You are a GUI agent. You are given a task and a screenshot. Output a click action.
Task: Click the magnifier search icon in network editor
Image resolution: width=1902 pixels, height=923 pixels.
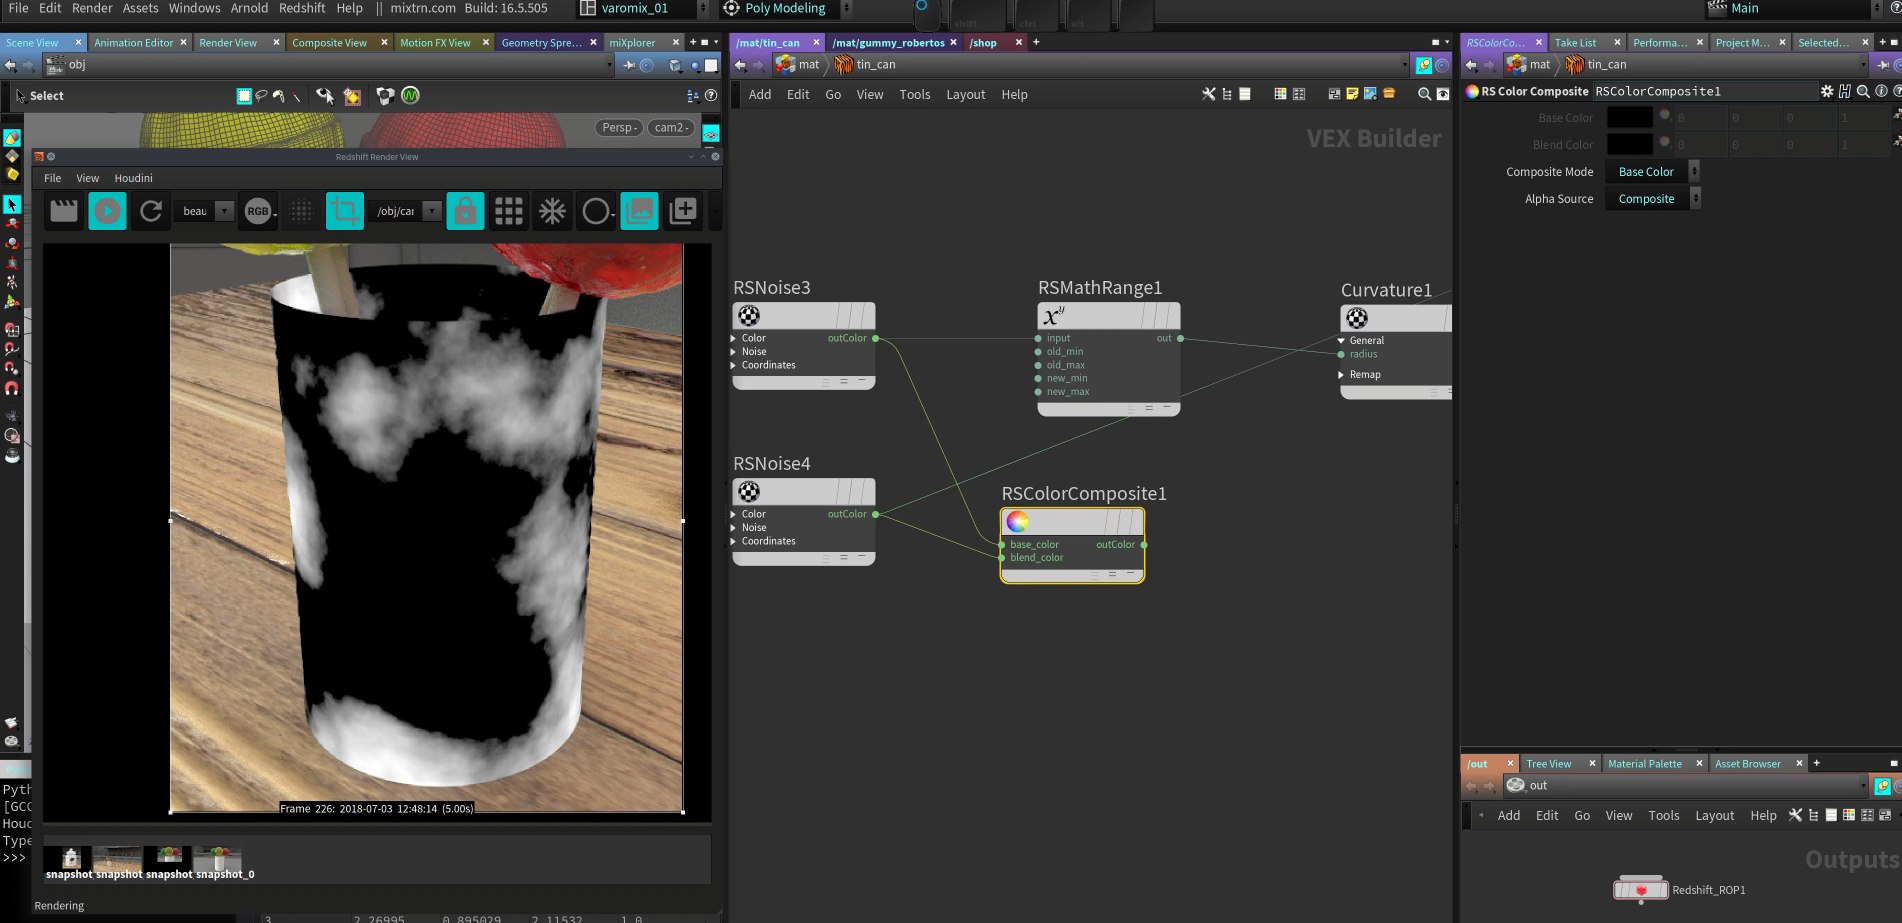(1424, 94)
